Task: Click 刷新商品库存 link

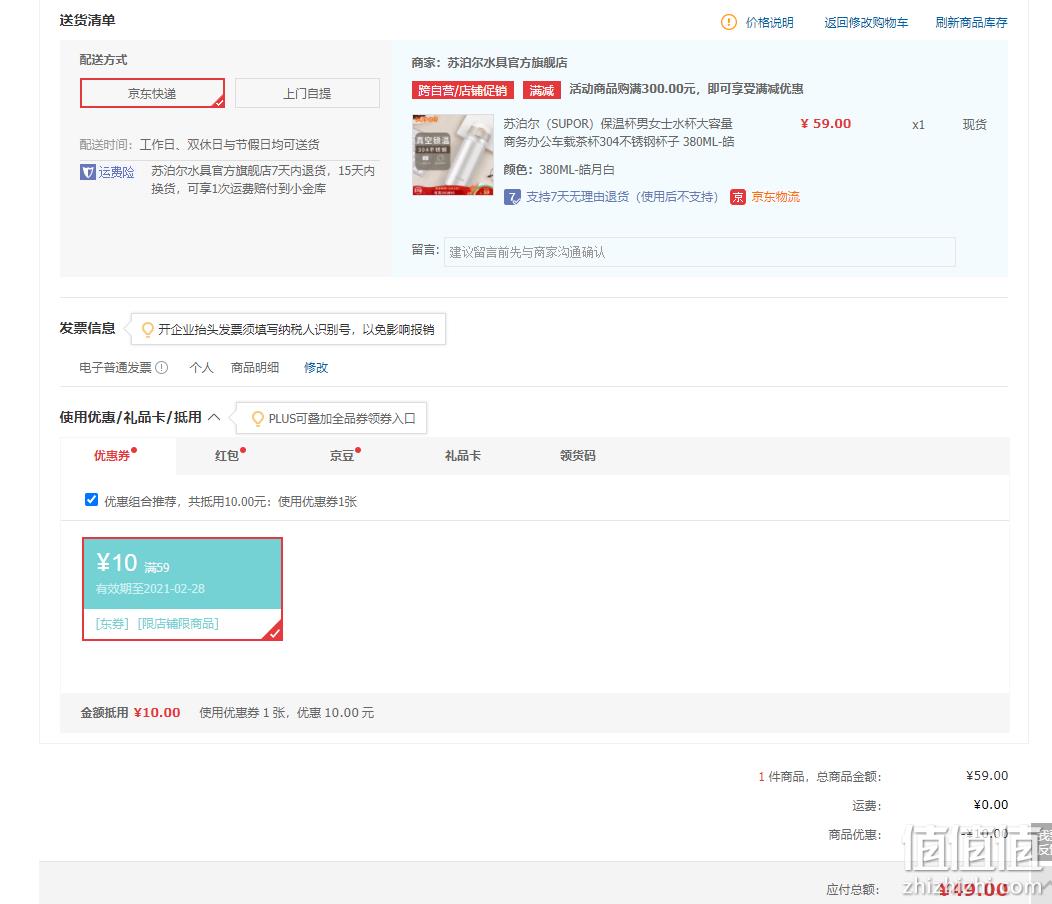Action: pyautogui.click(x=971, y=23)
